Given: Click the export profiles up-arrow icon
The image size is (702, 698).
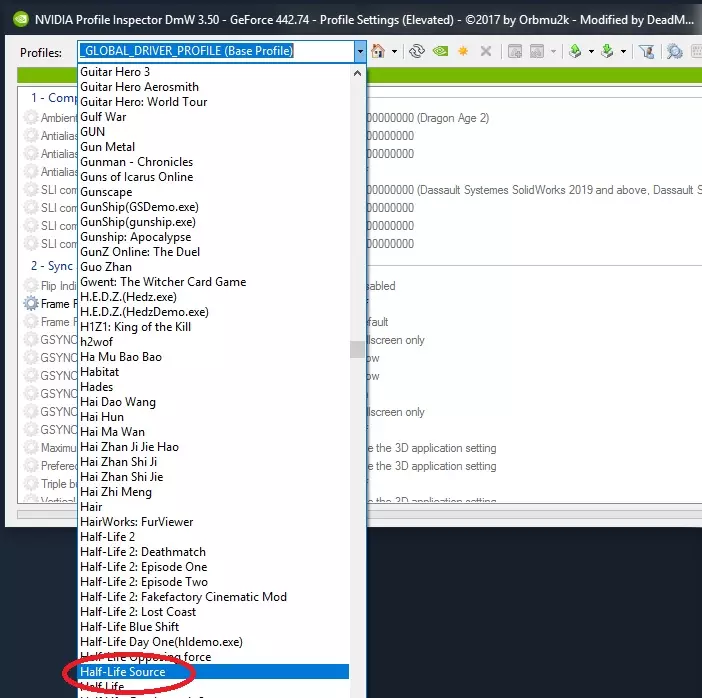Looking at the screenshot, I should [575, 51].
